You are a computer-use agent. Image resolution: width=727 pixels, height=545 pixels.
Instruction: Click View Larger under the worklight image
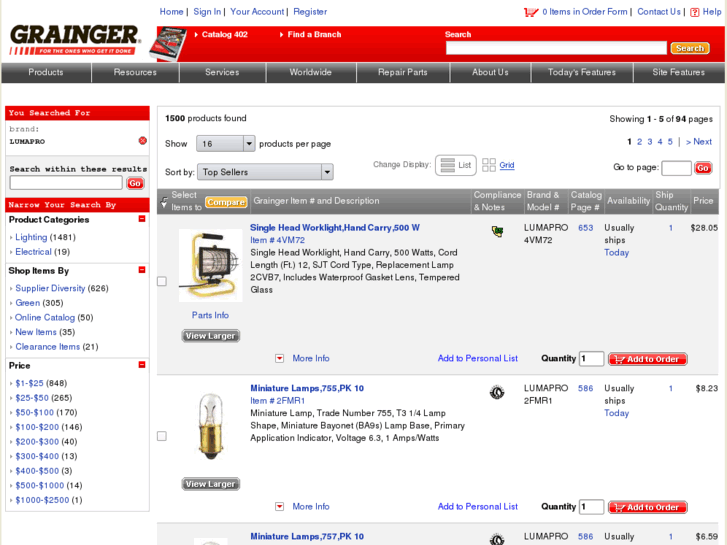coord(210,336)
